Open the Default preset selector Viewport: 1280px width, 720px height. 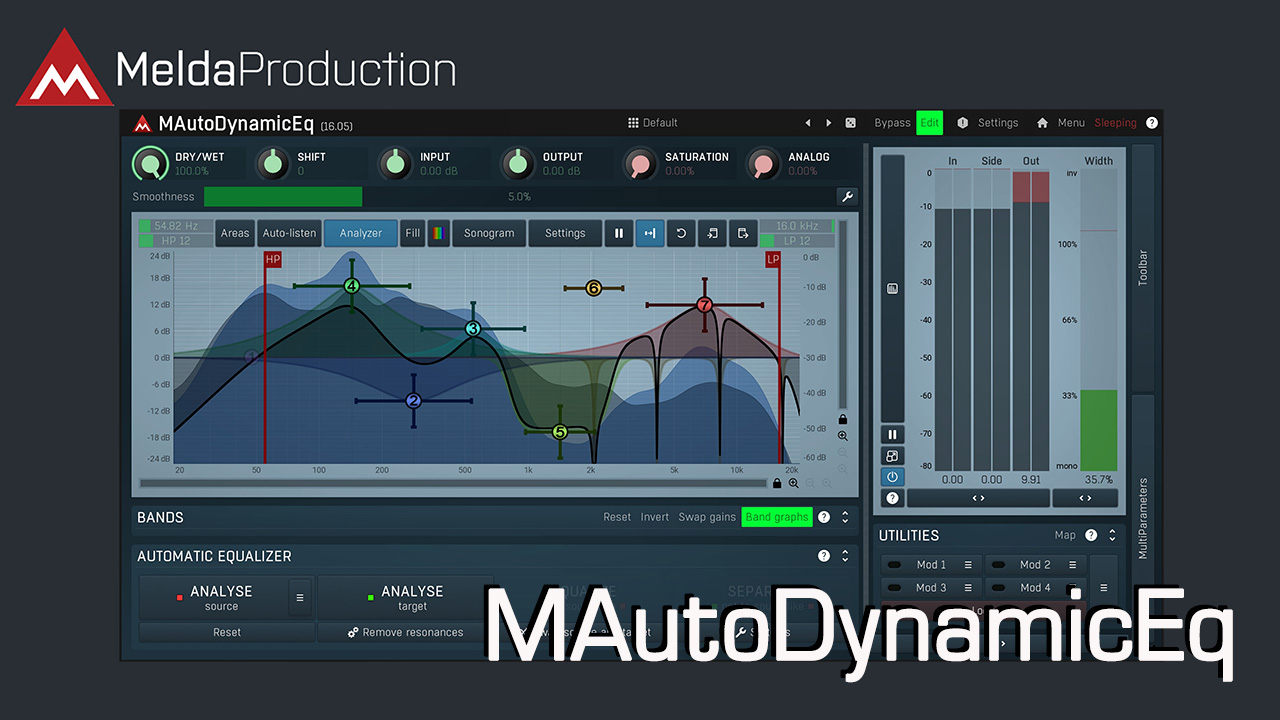coord(652,123)
